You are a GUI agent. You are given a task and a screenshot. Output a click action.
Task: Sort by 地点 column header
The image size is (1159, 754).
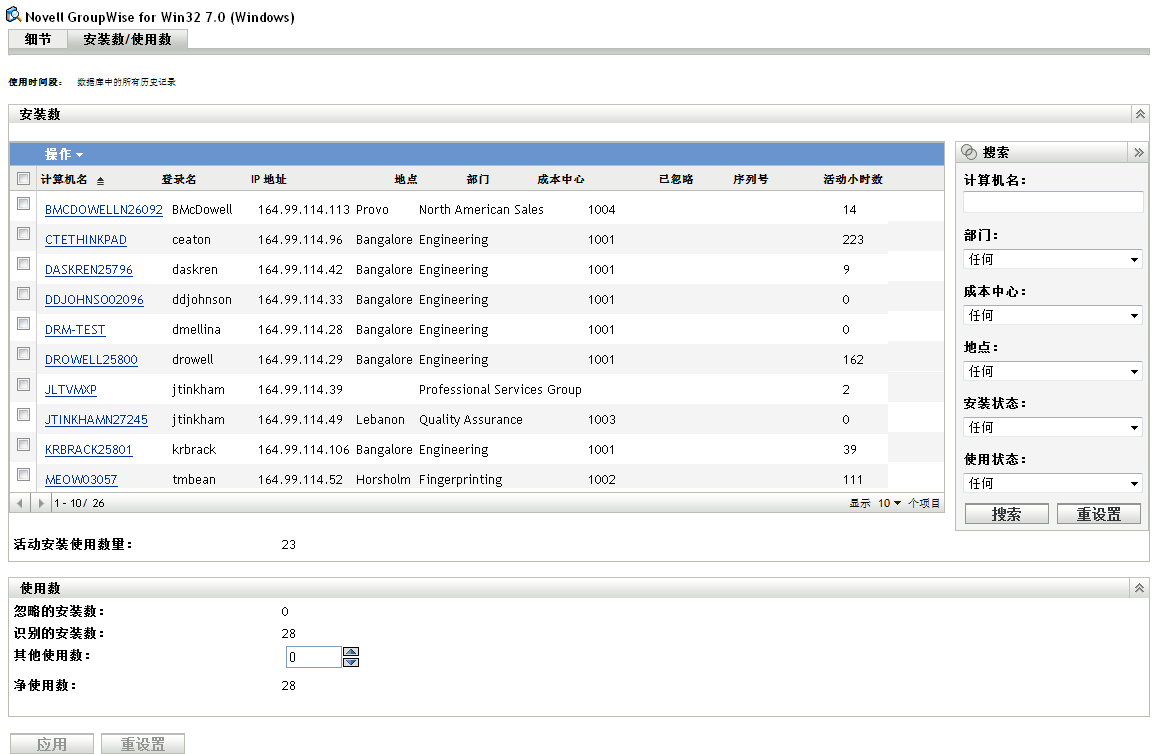(405, 179)
